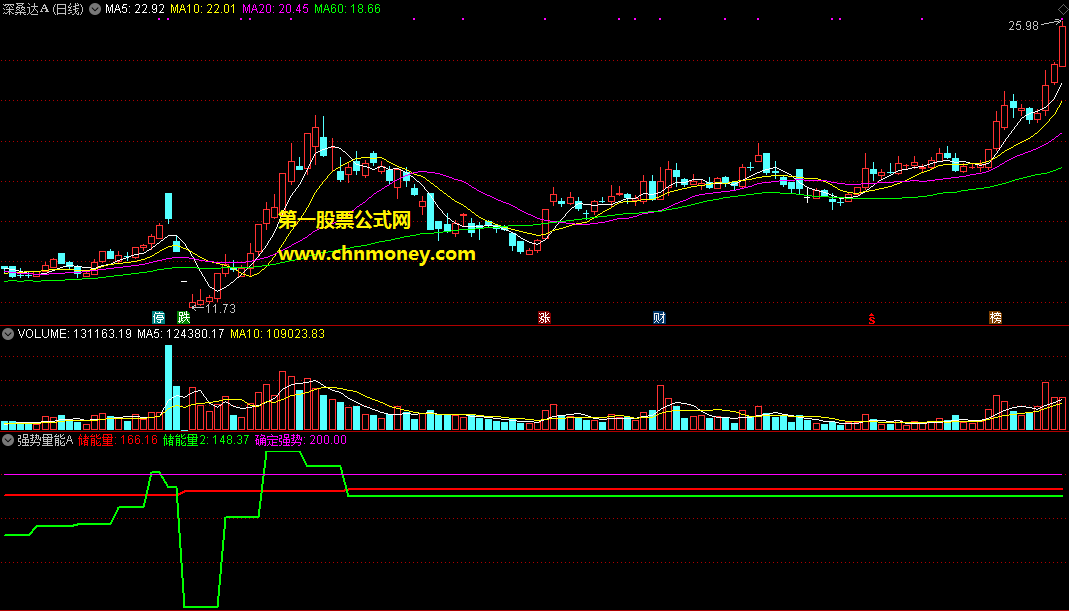Screen dimensions: 1069x611
Task: Click the MA60: 18.66 label
Action: (x=348, y=9)
